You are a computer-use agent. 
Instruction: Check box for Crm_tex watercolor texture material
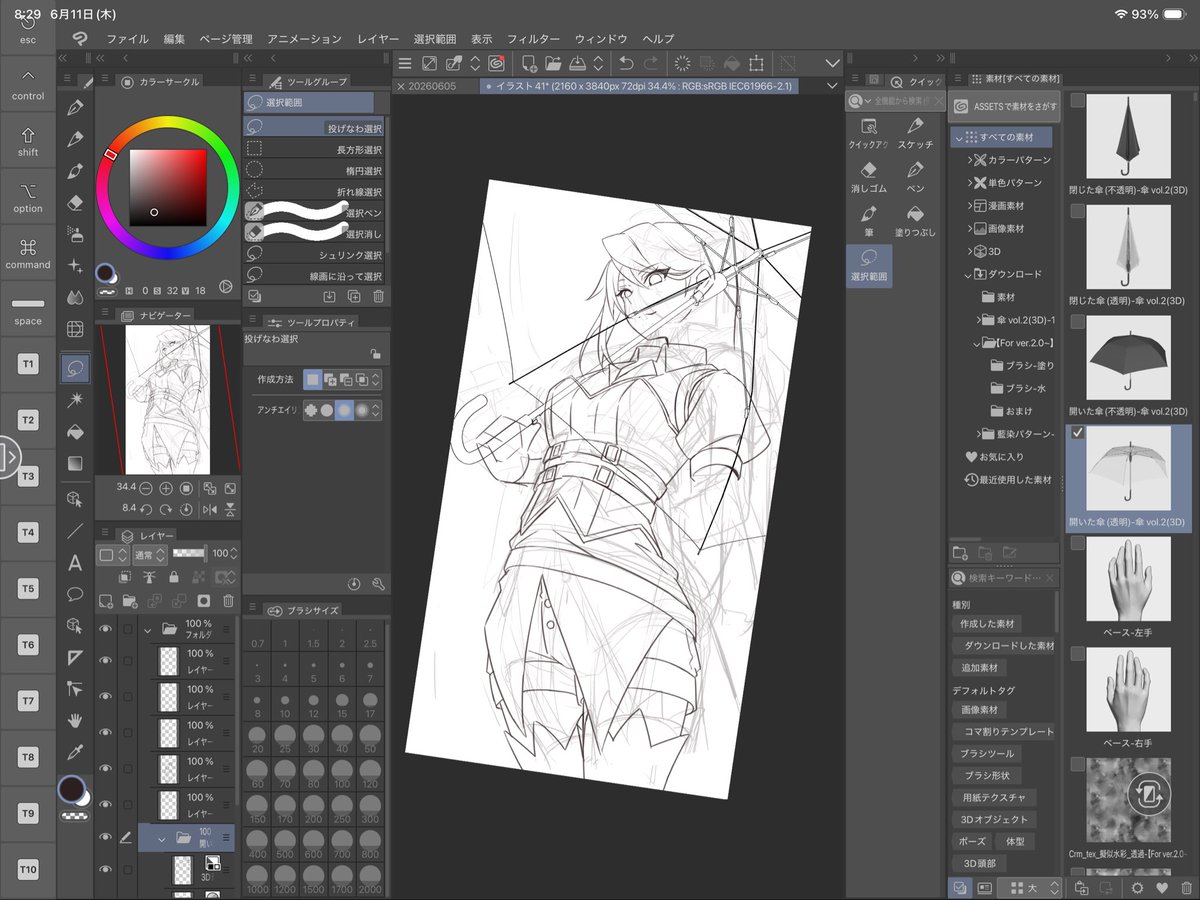pos(1078,764)
